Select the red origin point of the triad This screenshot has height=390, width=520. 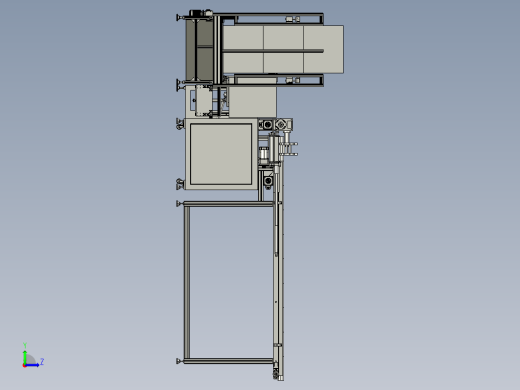[x=24, y=366]
